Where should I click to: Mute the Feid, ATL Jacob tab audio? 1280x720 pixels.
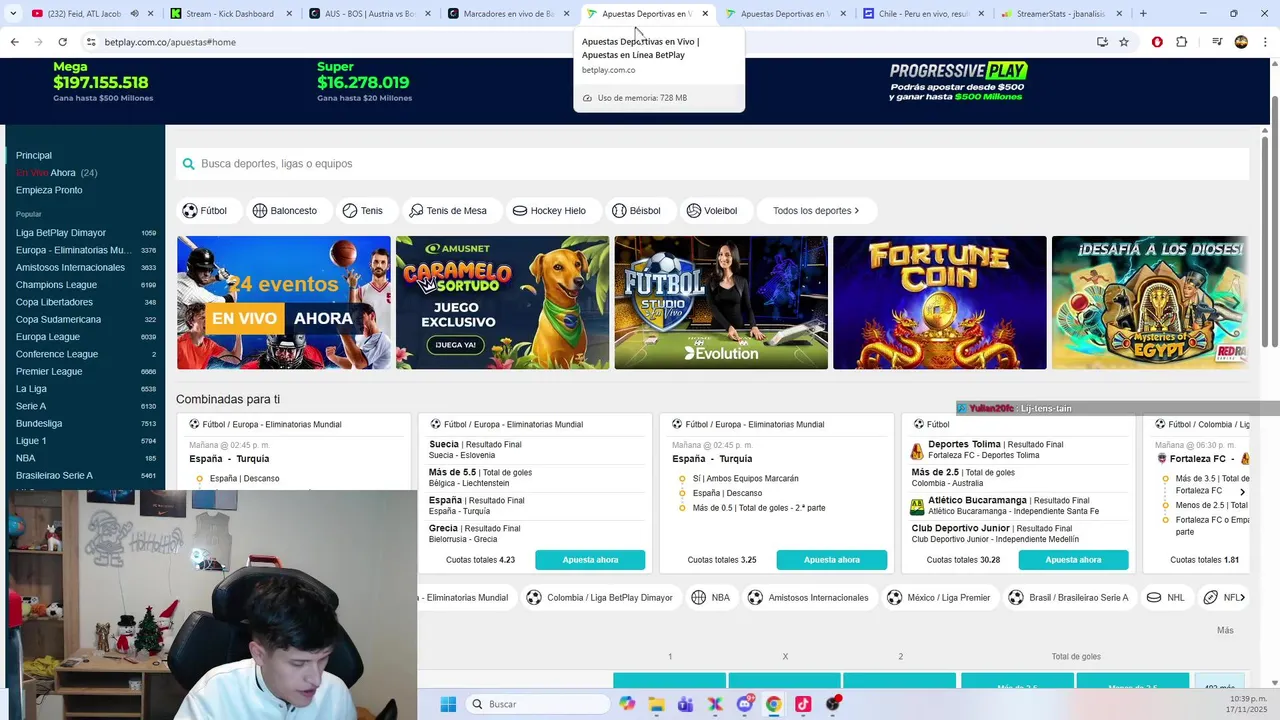[x=134, y=14]
